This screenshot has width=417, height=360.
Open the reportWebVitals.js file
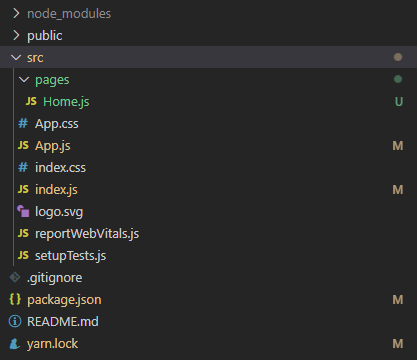[87, 234]
